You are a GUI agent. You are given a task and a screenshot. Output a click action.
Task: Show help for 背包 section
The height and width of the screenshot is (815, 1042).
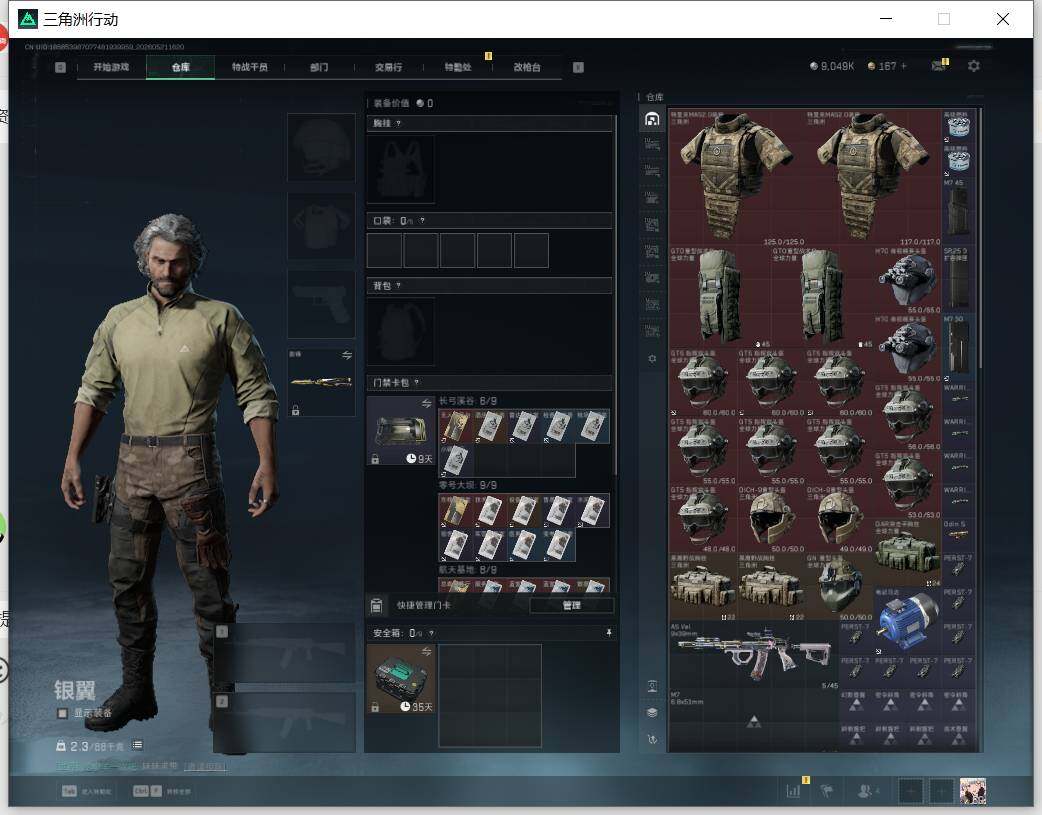pyautogui.click(x=398, y=286)
